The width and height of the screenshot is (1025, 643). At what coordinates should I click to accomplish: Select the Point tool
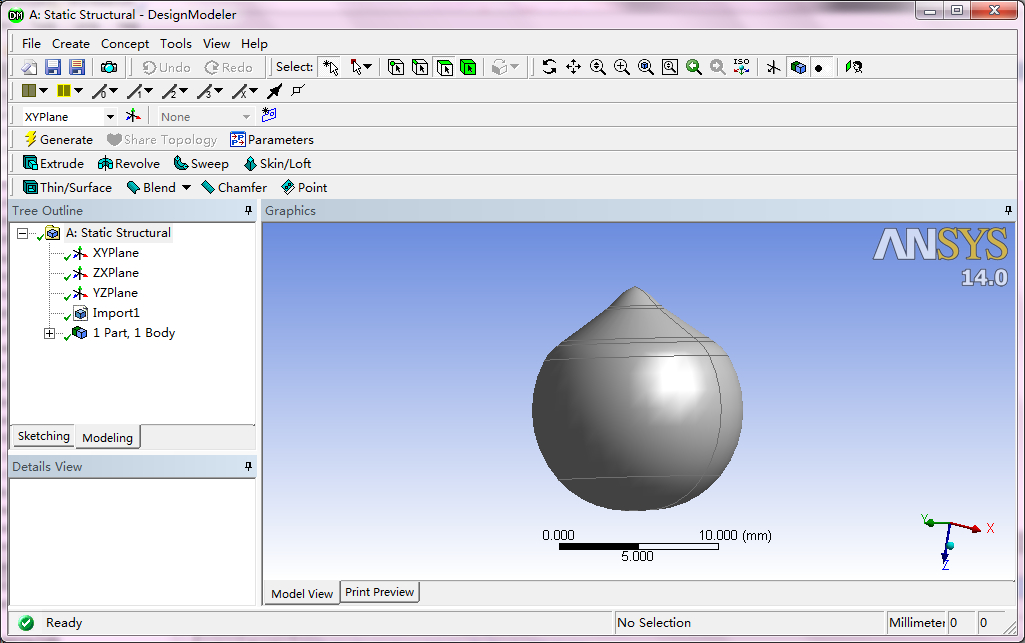click(304, 188)
